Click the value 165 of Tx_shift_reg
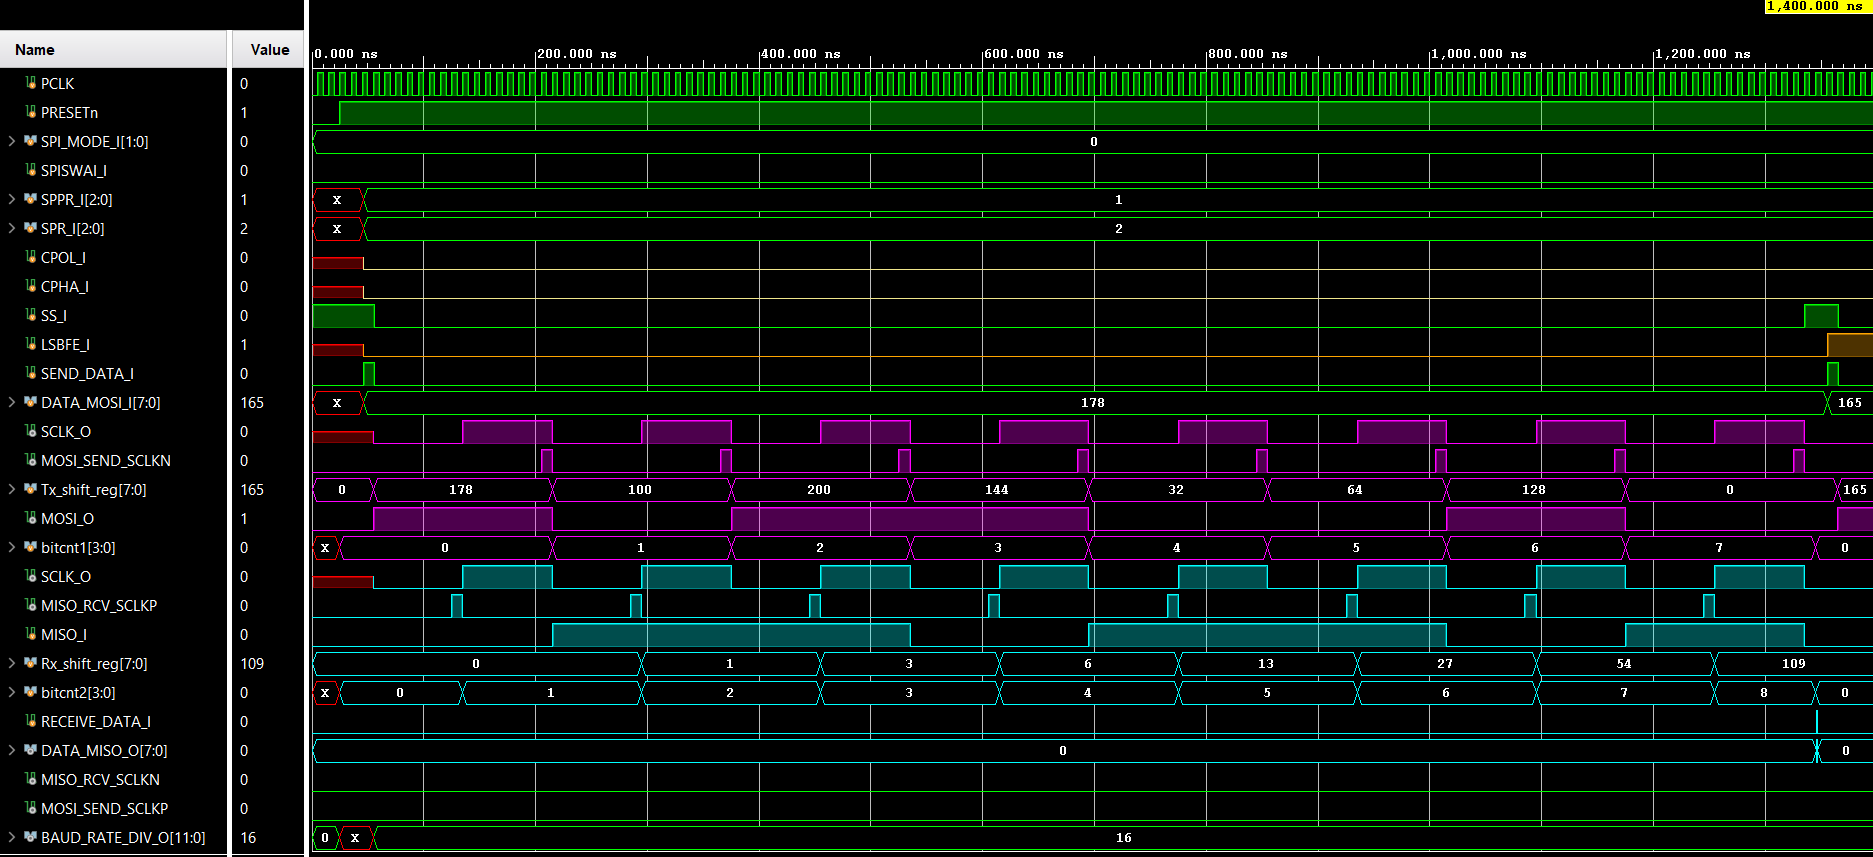The height and width of the screenshot is (857, 1873). (252, 490)
